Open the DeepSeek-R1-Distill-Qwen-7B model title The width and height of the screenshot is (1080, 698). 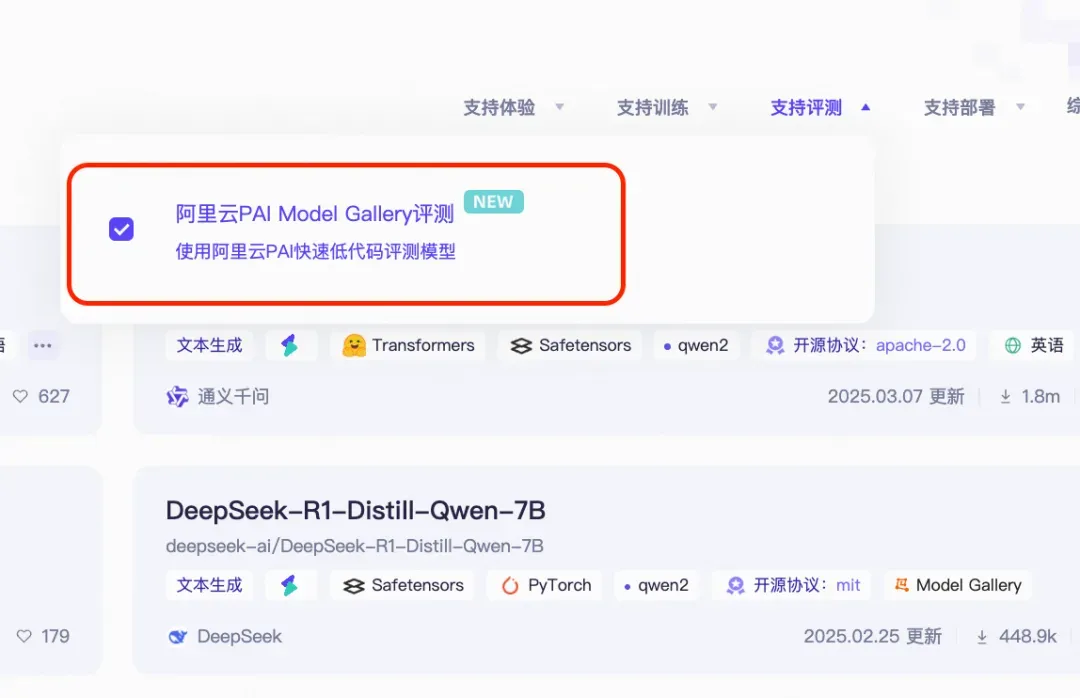click(355, 511)
